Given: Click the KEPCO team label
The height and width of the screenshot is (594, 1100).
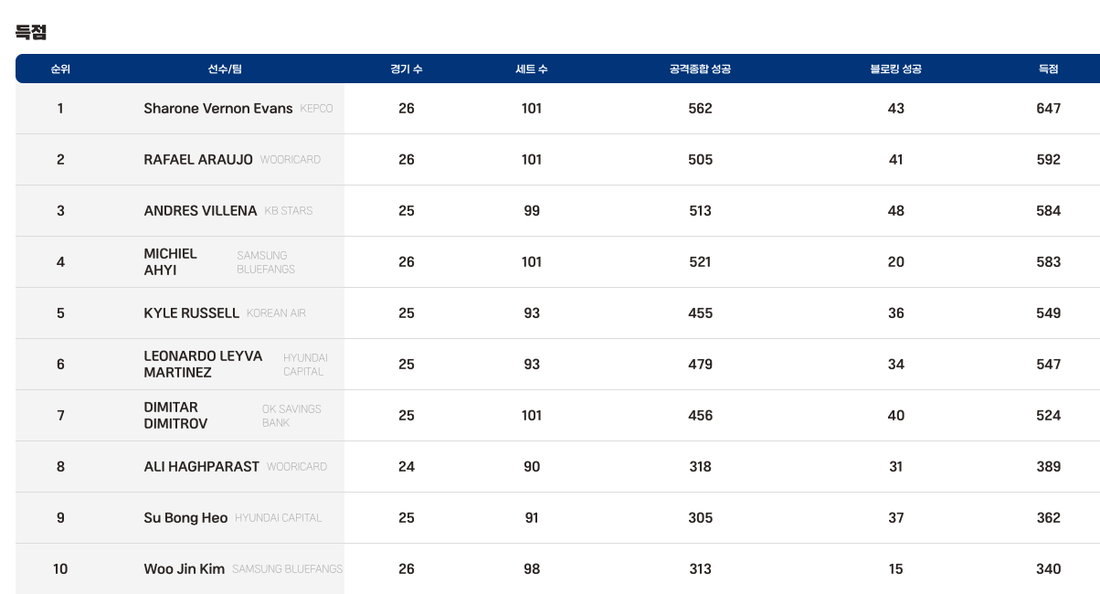Looking at the screenshot, I should pyautogui.click(x=316, y=109).
